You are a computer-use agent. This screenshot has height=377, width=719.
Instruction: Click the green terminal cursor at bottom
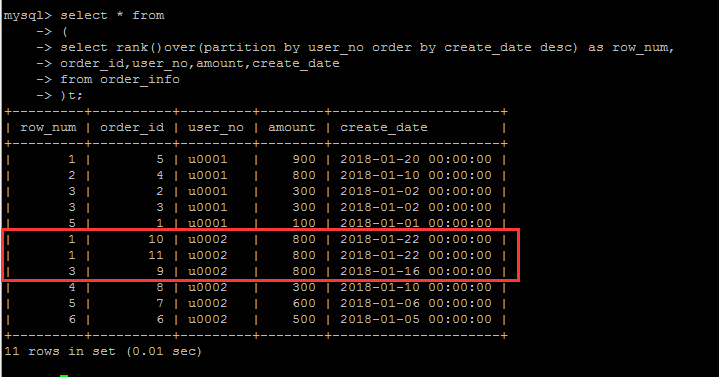pos(64,376)
